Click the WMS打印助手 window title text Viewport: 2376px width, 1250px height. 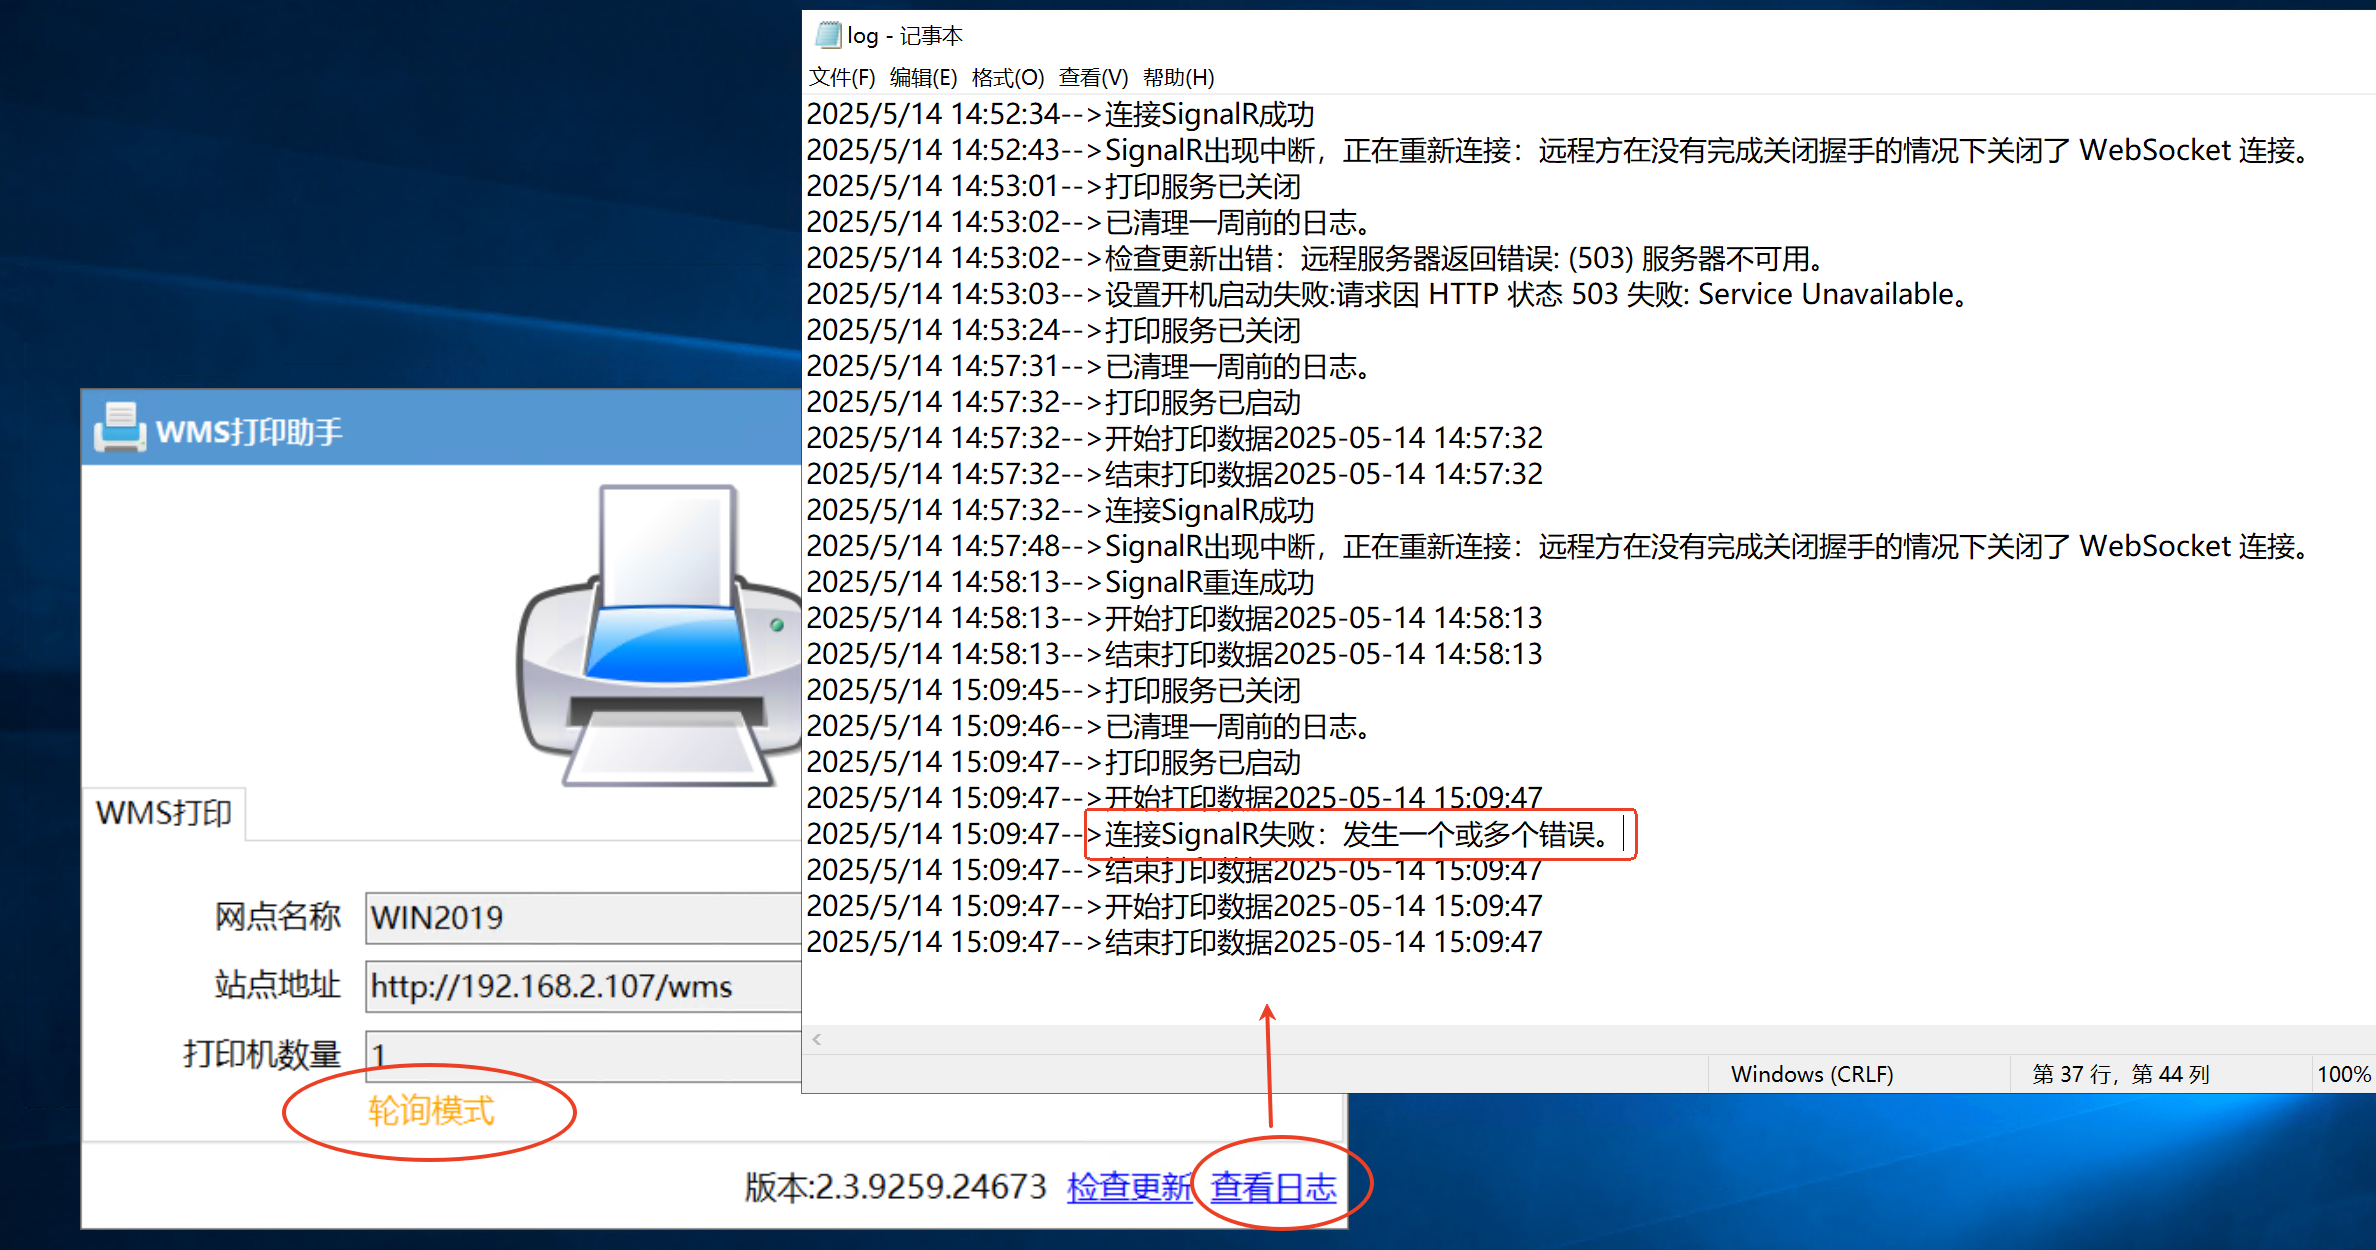(249, 431)
